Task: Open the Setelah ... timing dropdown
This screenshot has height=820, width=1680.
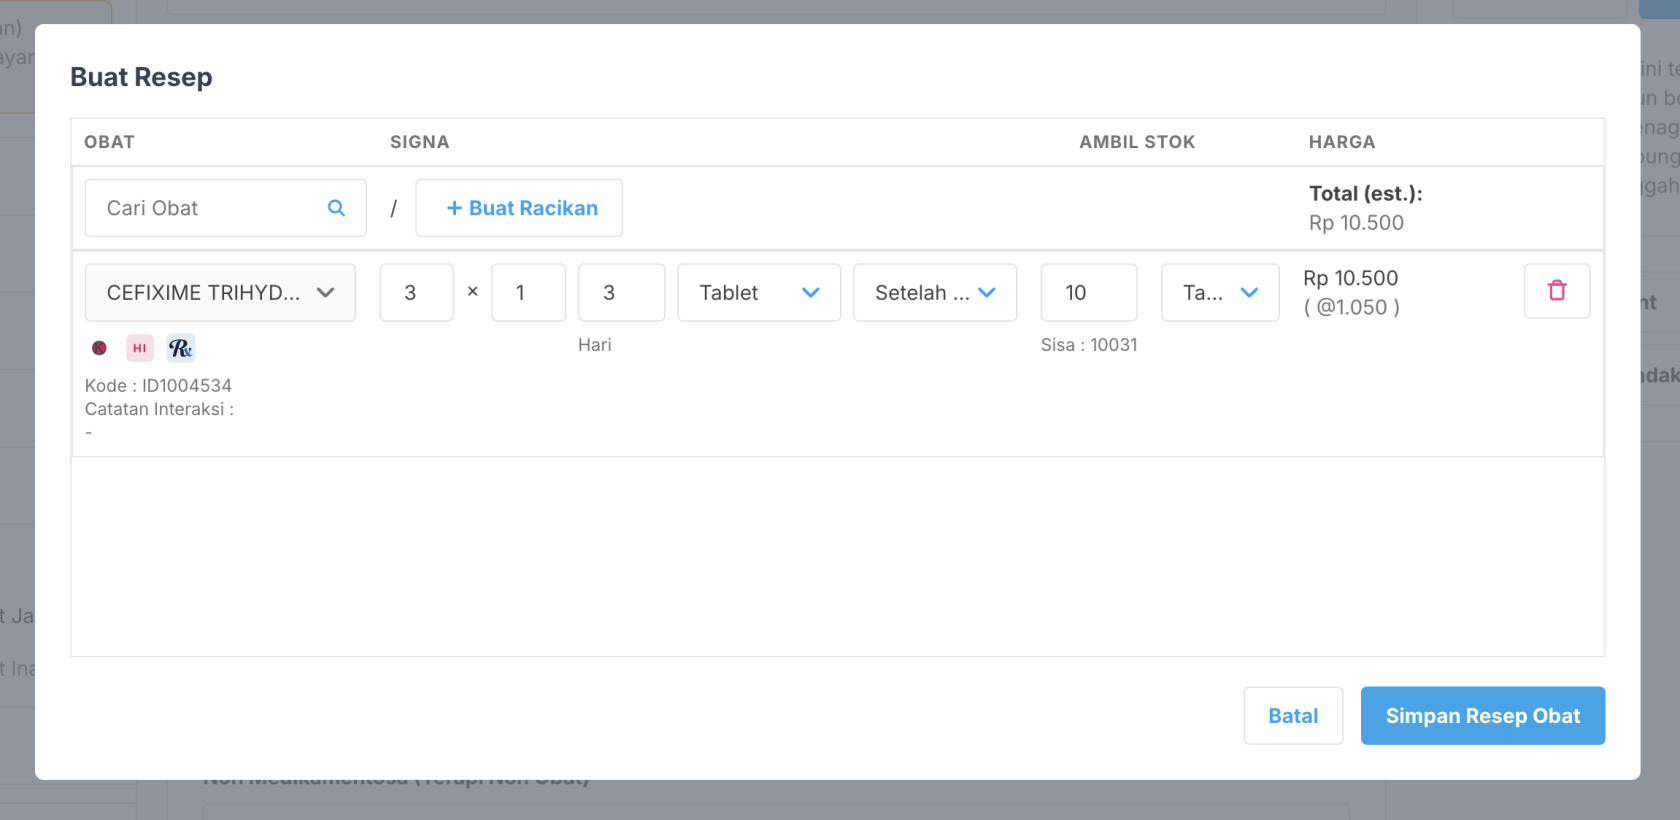Action: pos(935,293)
